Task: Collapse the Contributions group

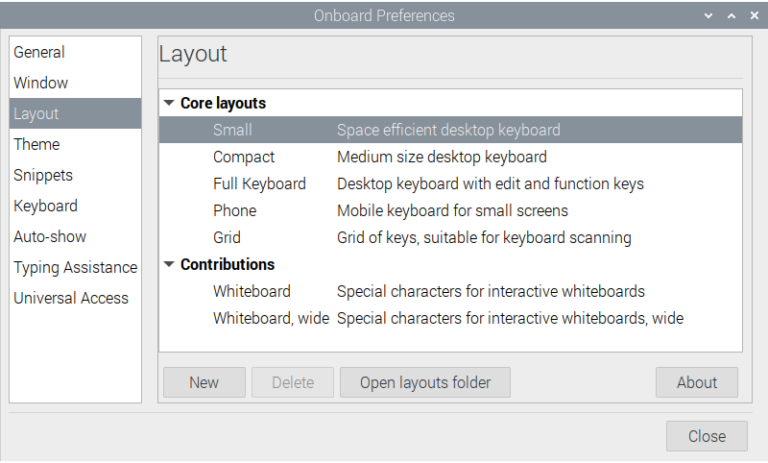Action: [x=169, y=265]
